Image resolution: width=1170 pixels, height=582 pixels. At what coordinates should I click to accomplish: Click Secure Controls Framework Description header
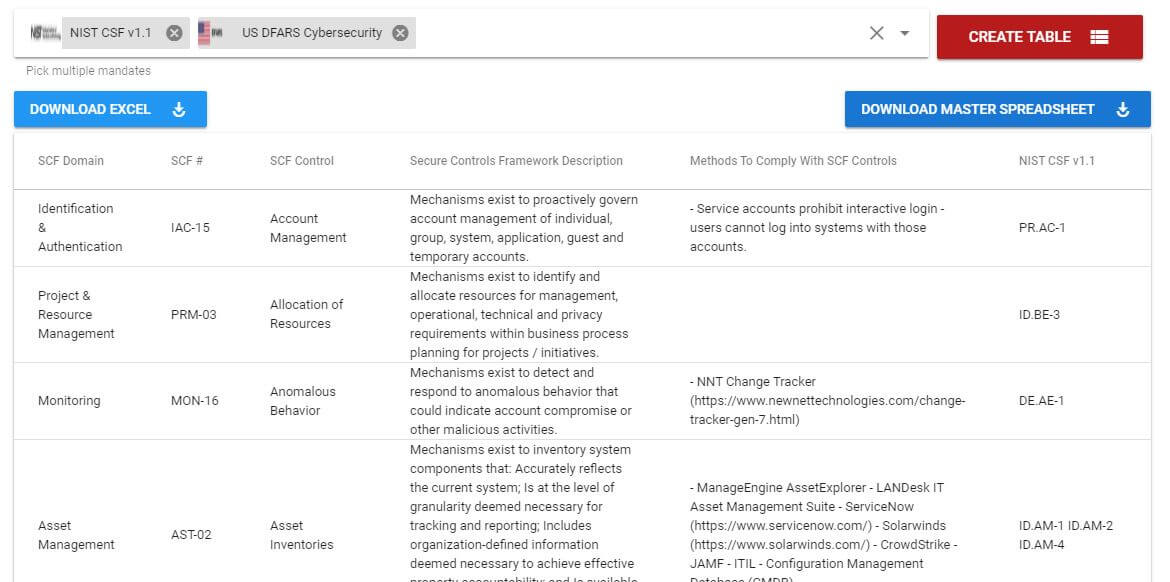[516, 161]
